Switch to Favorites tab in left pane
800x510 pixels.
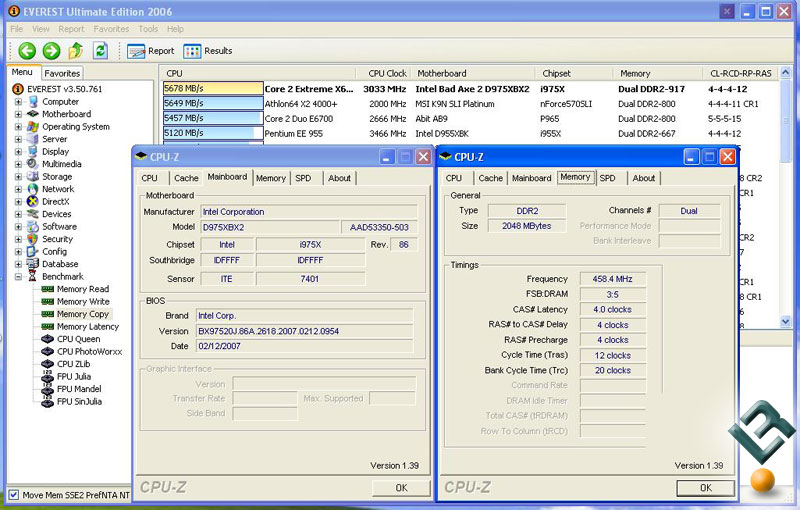[x=62, y=73]
